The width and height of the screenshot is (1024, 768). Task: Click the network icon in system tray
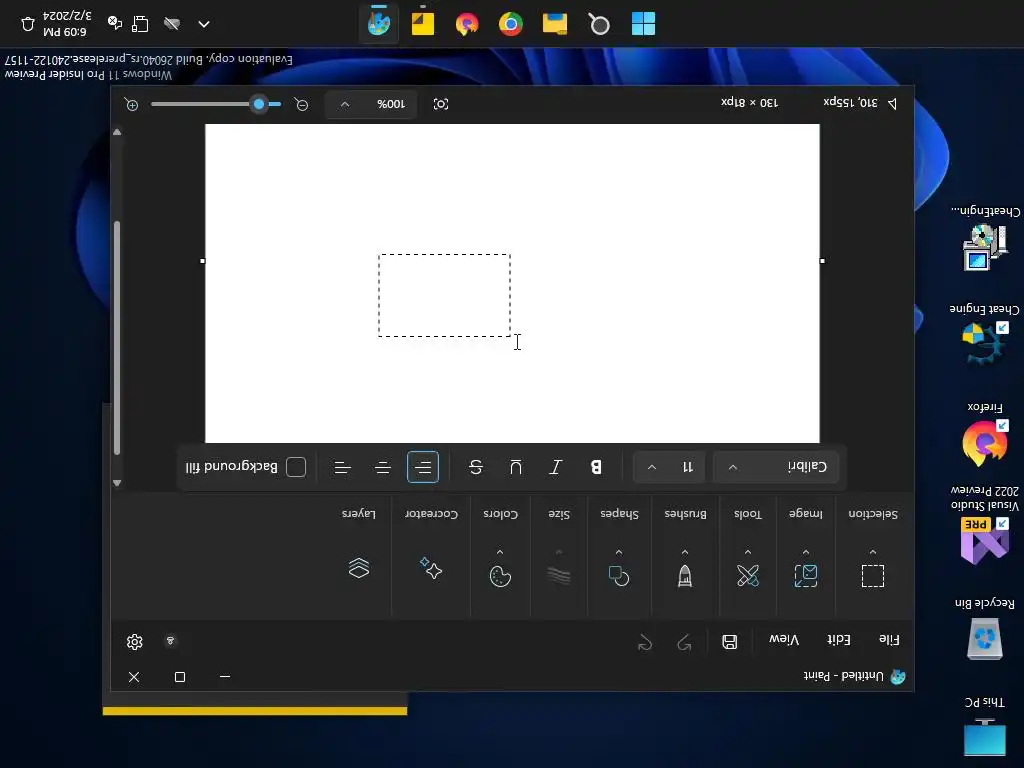(x=140, y=24)
